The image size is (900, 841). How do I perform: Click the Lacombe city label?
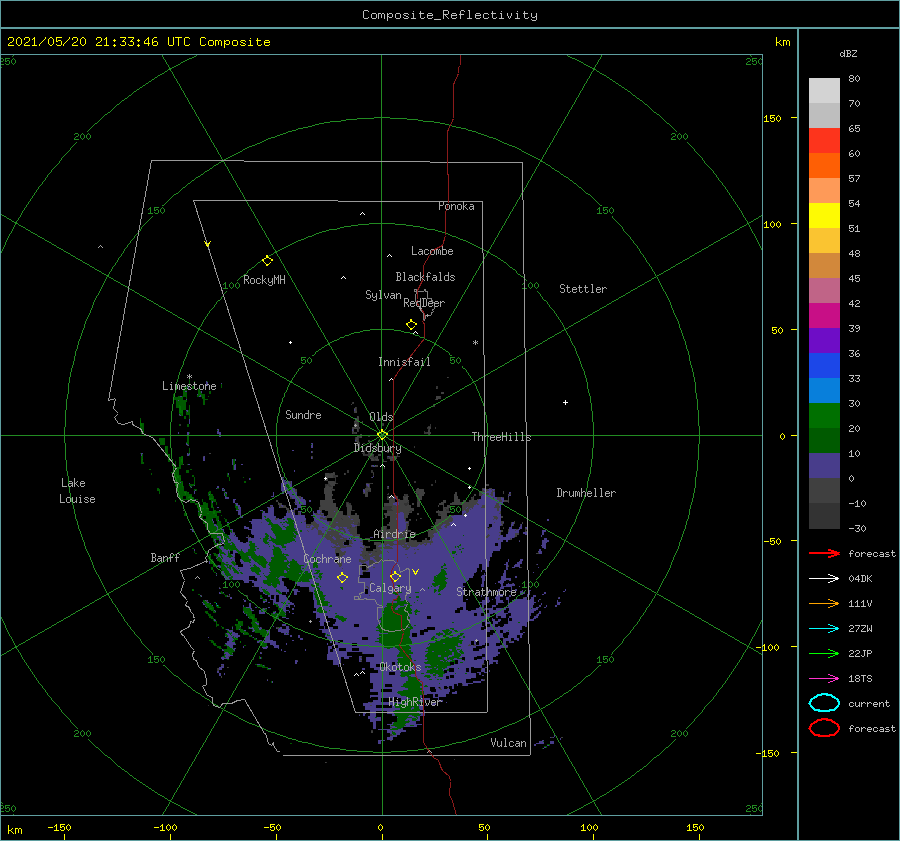(x=432, y=251)
